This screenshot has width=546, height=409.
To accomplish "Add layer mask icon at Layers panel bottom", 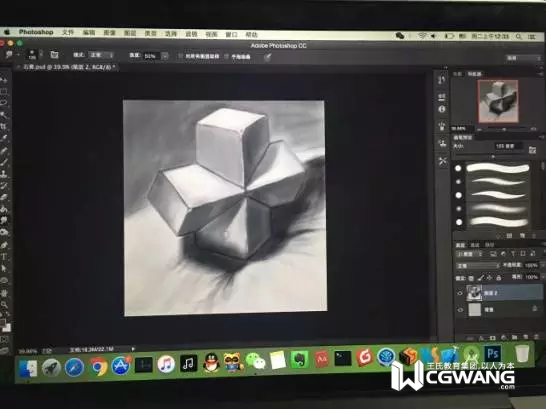I will coord(492,338).
